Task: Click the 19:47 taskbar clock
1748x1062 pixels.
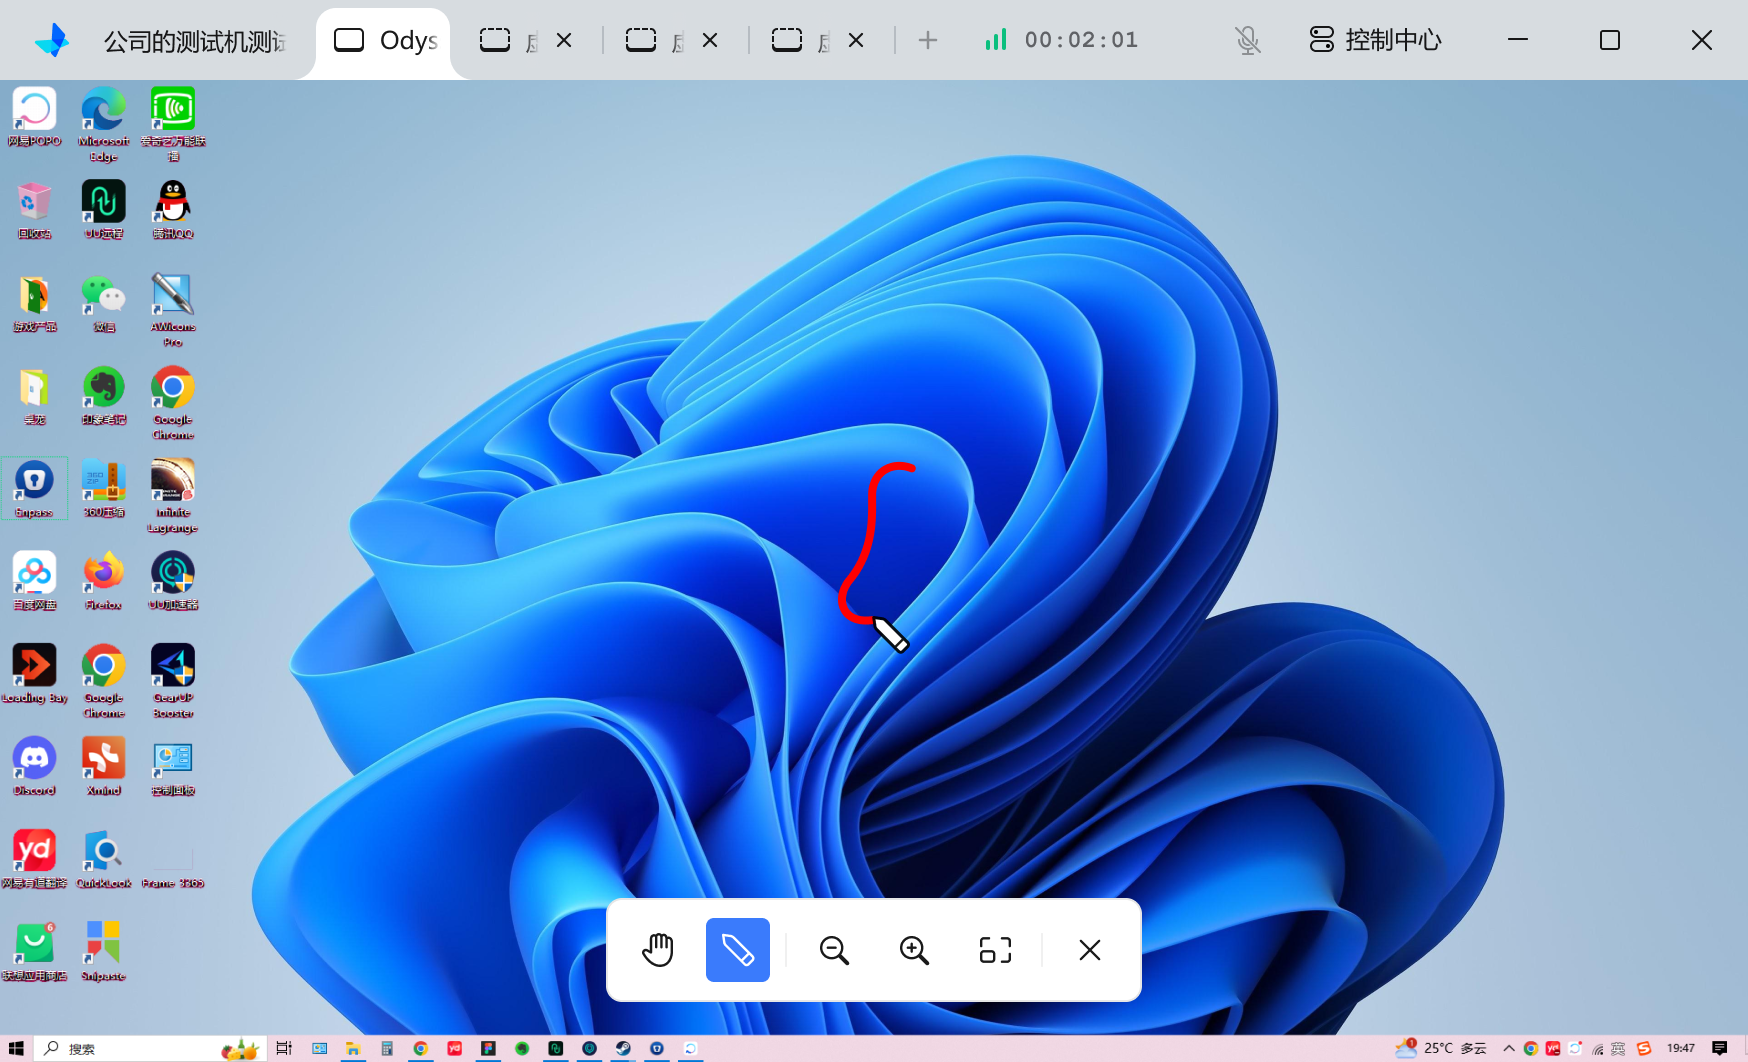Action: tap(1681, 1048)
